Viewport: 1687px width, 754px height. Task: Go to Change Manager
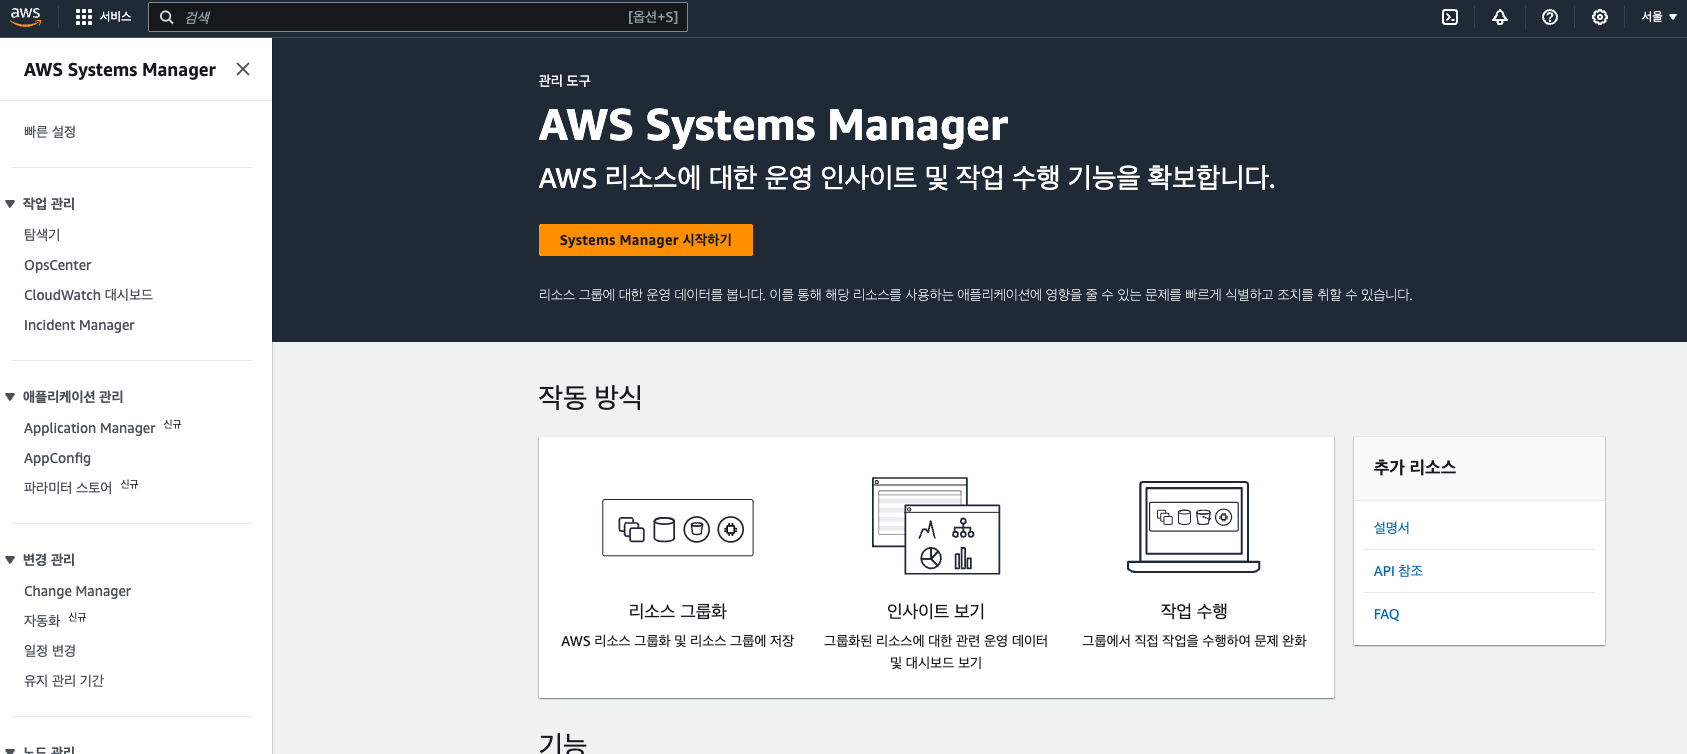tap(77, 591)
